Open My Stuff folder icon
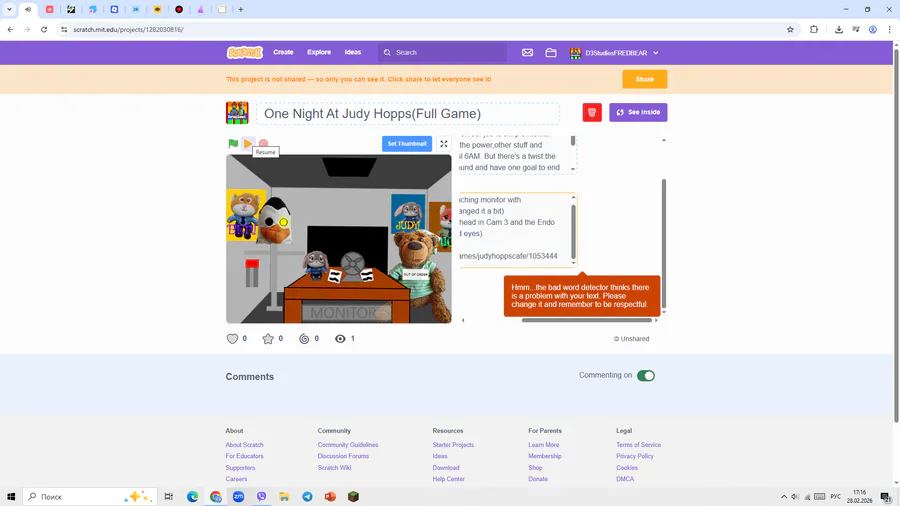 [551, 53]
